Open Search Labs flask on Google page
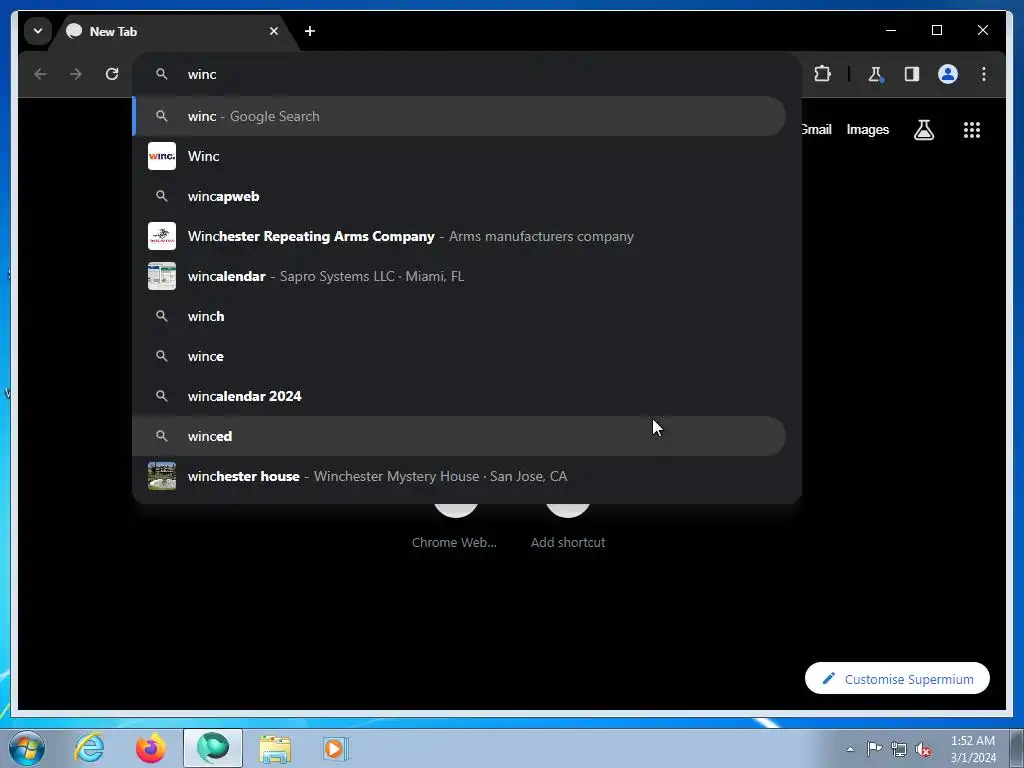The height and width of the screenshot is (768, 1024). point(923,130)
